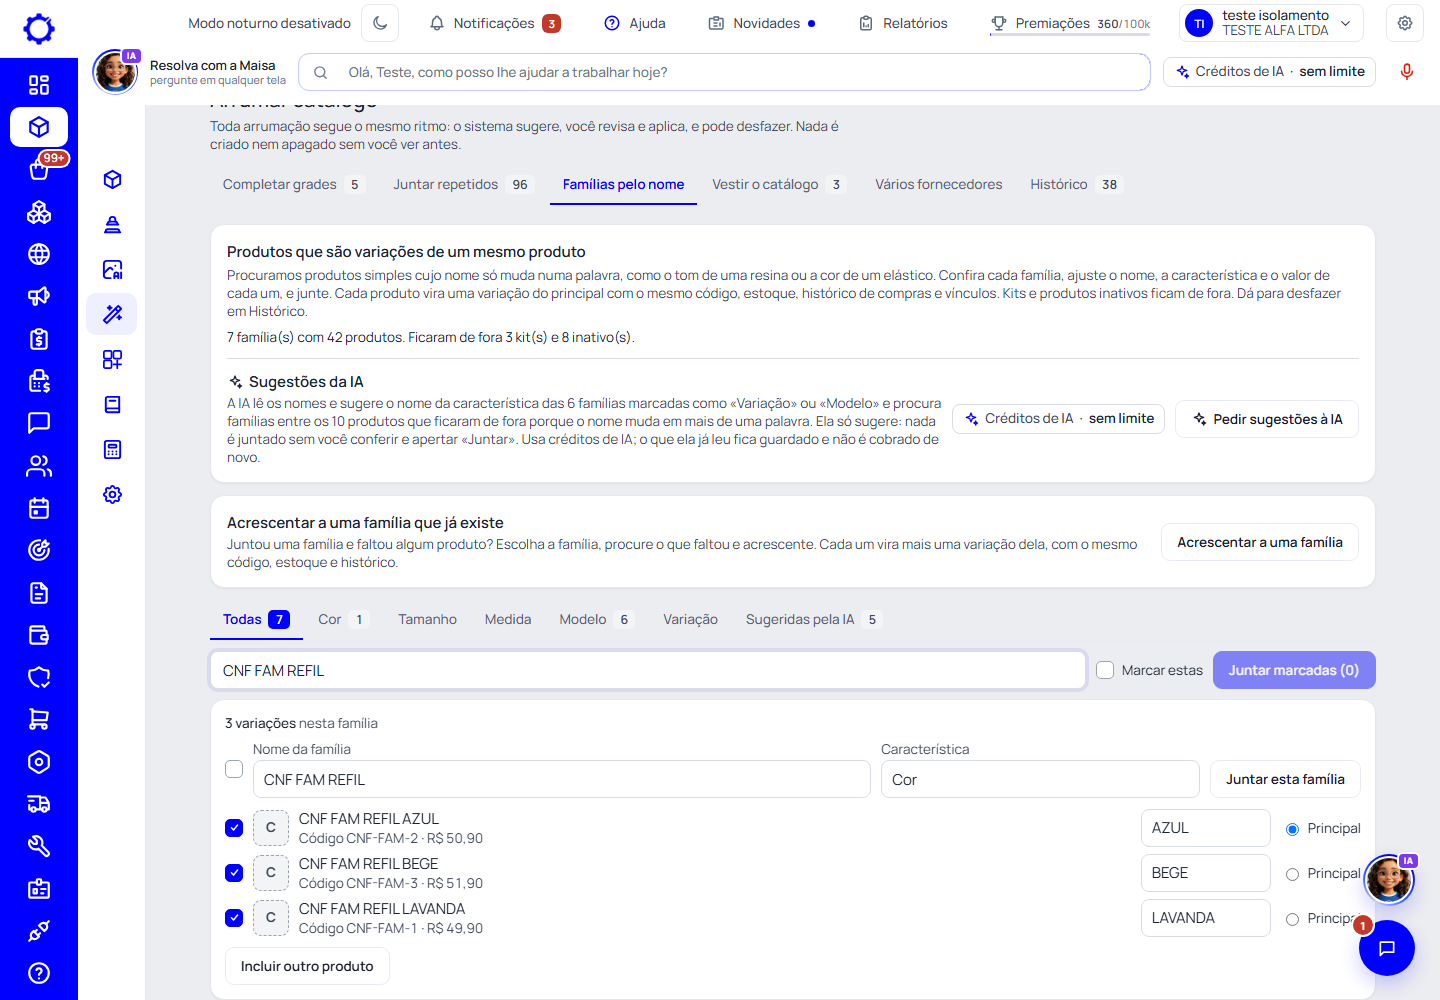Focus the Maisa assistant search field
This screenshot has width=1440, height=1000.
(x=725, y=72)
